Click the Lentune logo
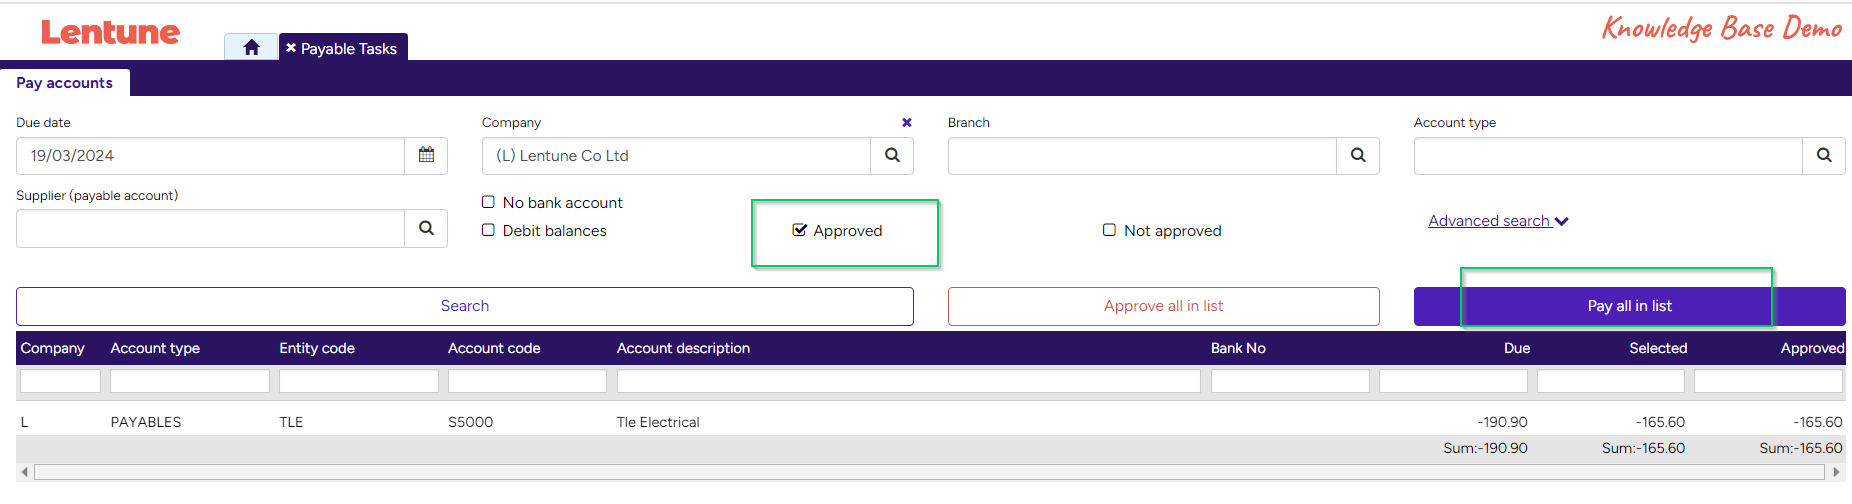Viewport: 1852px width, 504px height. coord(110,32)
